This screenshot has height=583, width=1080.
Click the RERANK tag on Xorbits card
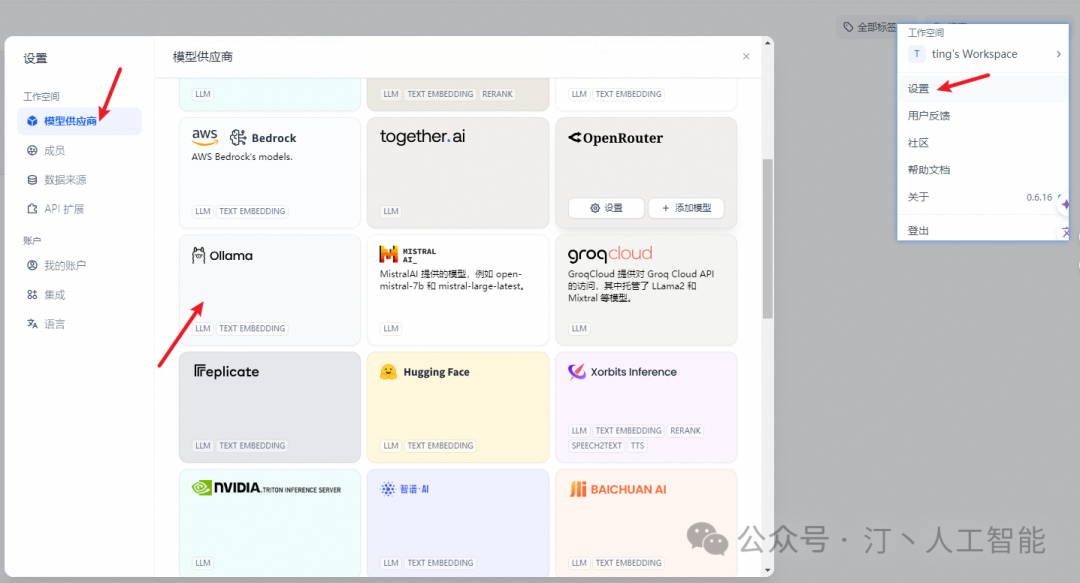(x=685, y=431)
